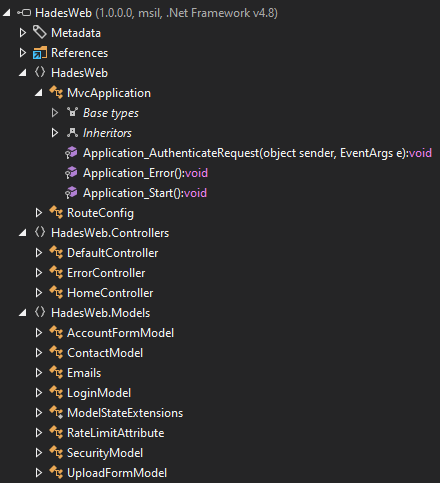Select ErrorController in the tree
Image resolution: width=440 pixels, height=483 pixels.
pos(106,273)
